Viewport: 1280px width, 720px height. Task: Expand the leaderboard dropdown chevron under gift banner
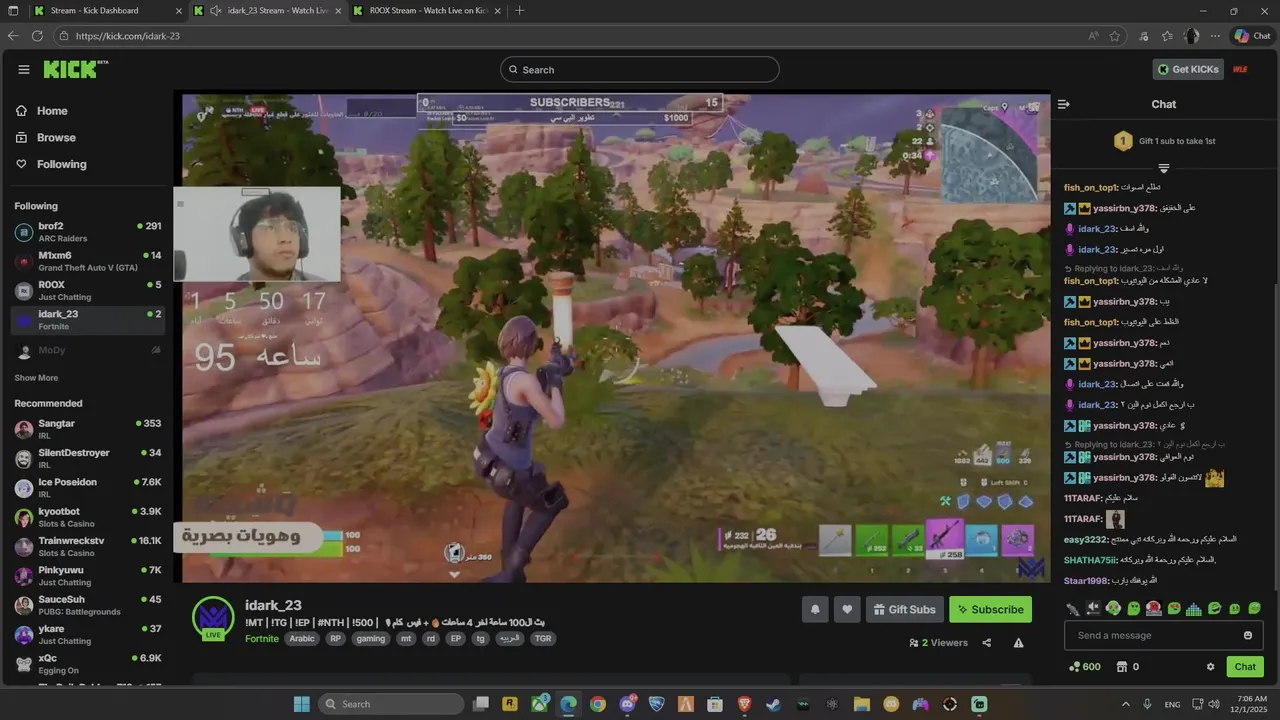pyautogui.click(x=1164, y=168)
